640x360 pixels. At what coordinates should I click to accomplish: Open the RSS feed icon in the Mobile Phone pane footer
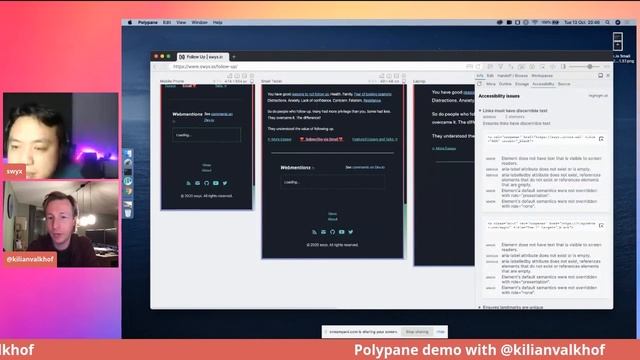click(189, 183)
